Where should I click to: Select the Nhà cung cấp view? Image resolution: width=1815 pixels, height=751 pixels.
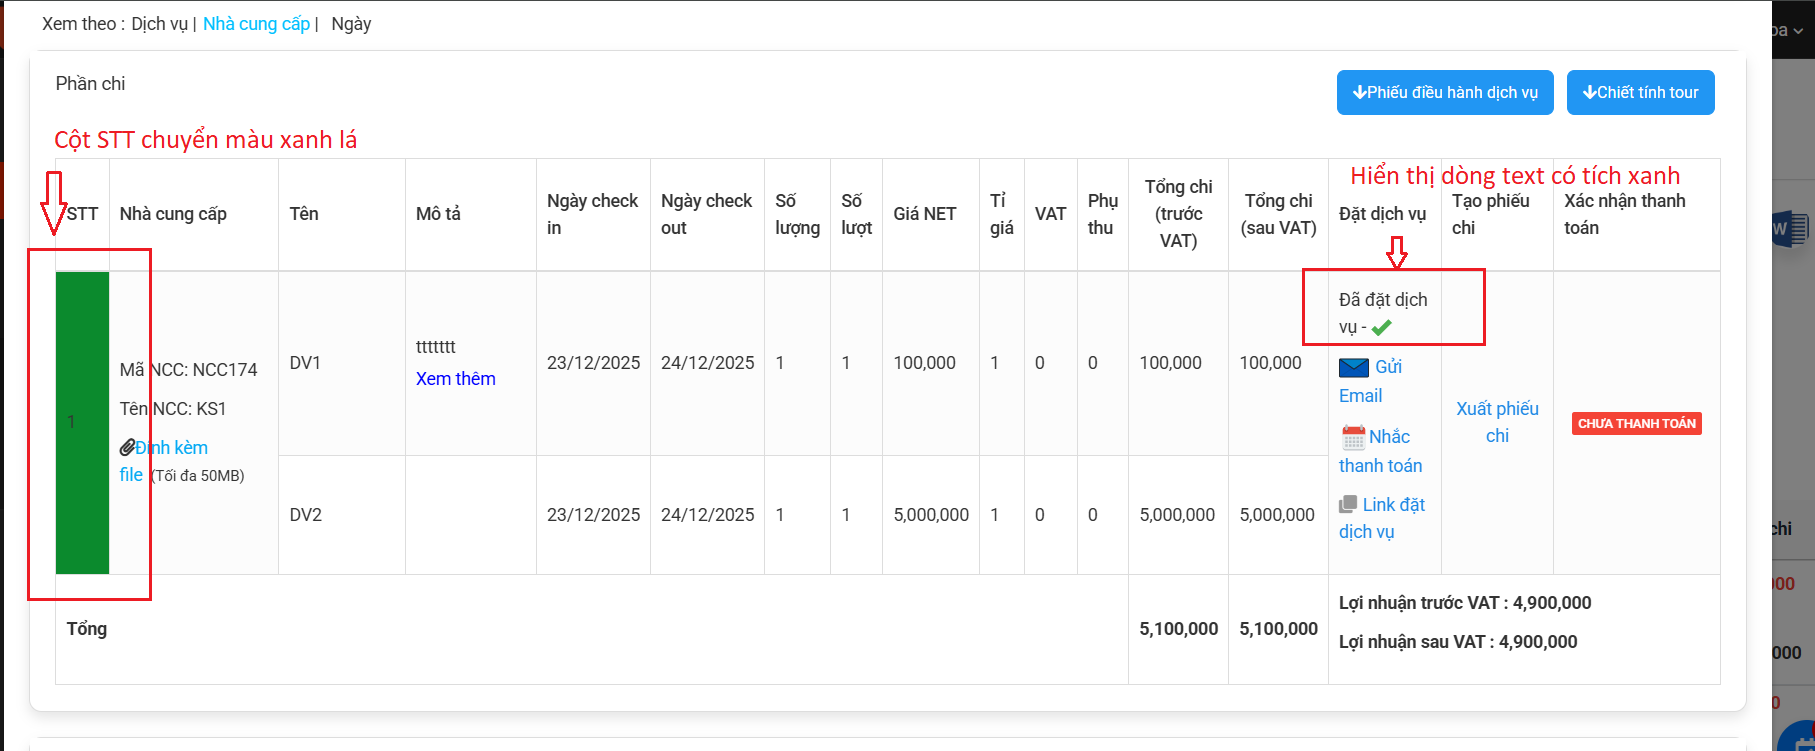(x=256, y=24)
